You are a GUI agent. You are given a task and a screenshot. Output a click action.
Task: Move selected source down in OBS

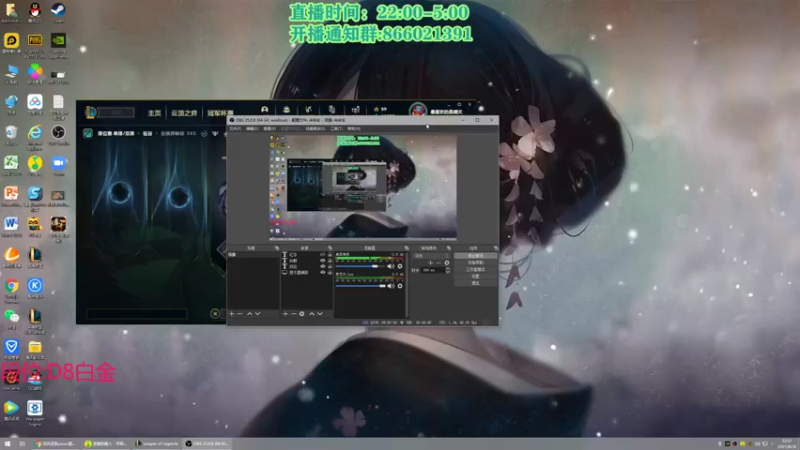click(x=320, y=314)
